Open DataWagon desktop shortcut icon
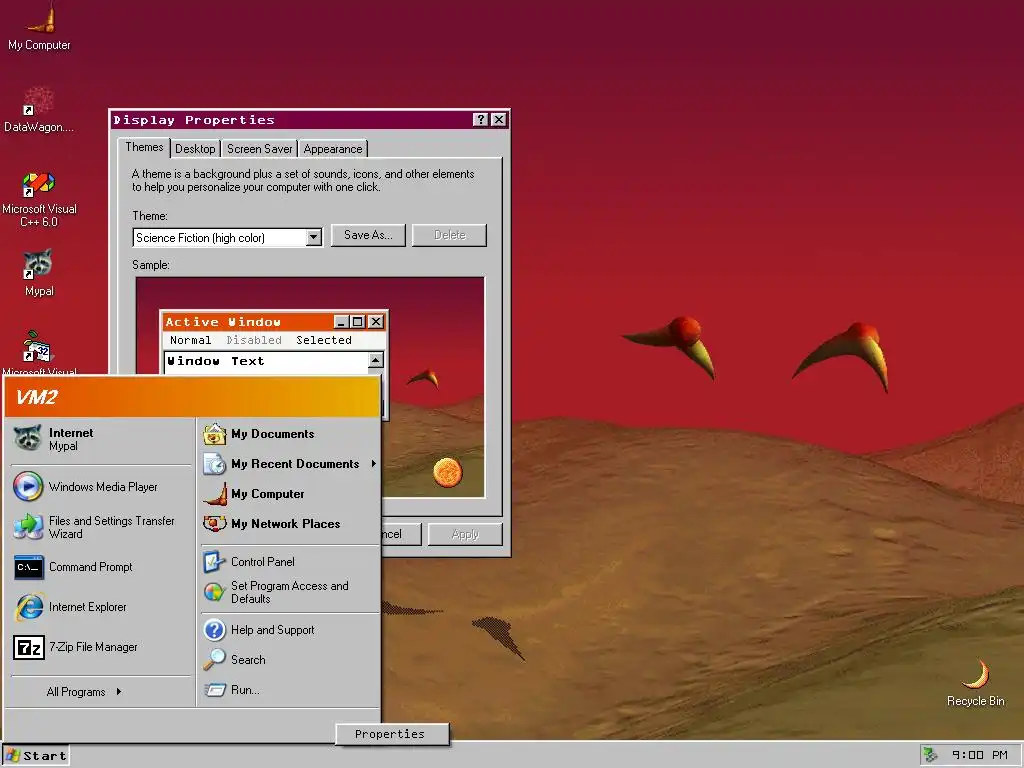 pos(39,109)
